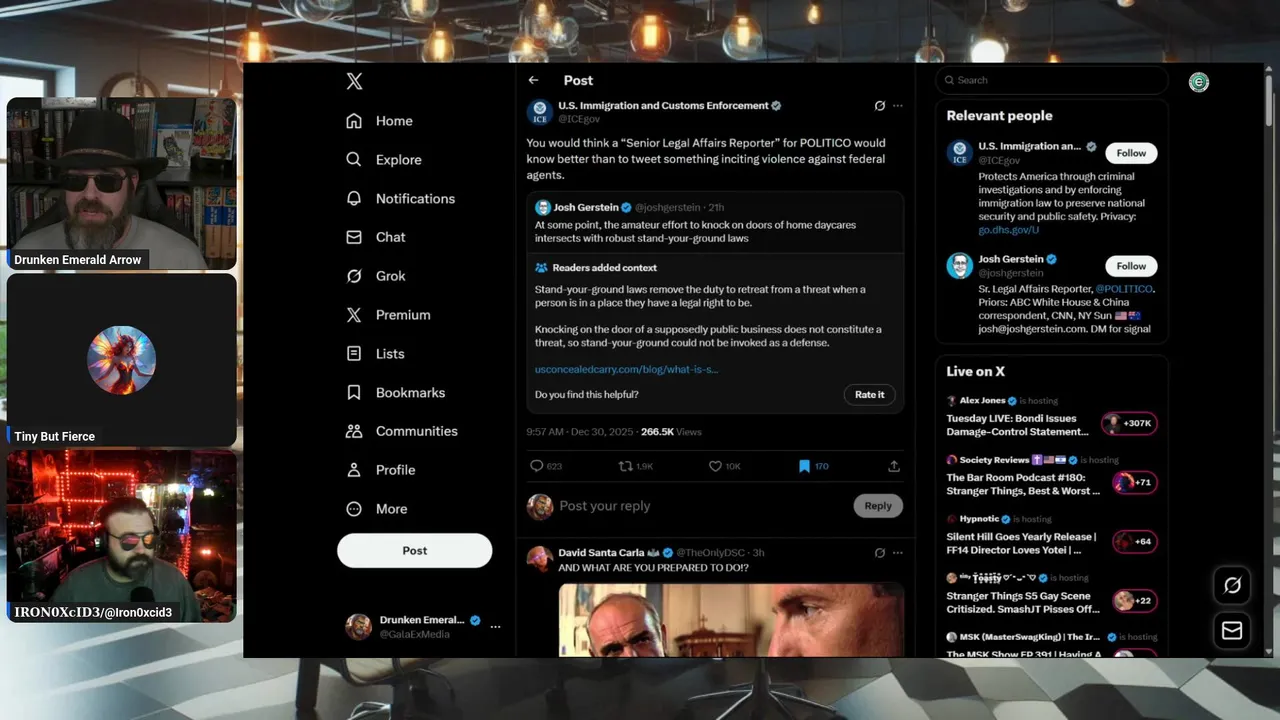Open the @POLITICO mention link in bio
Image resolution: width=1280 pixels, height=720 pixels.
[1123, 289]
